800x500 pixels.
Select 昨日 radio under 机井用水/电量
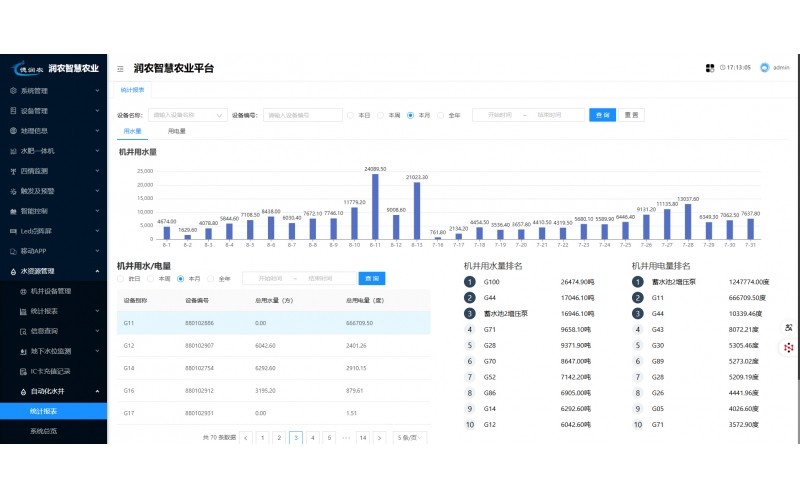click(x=121, y=278)
